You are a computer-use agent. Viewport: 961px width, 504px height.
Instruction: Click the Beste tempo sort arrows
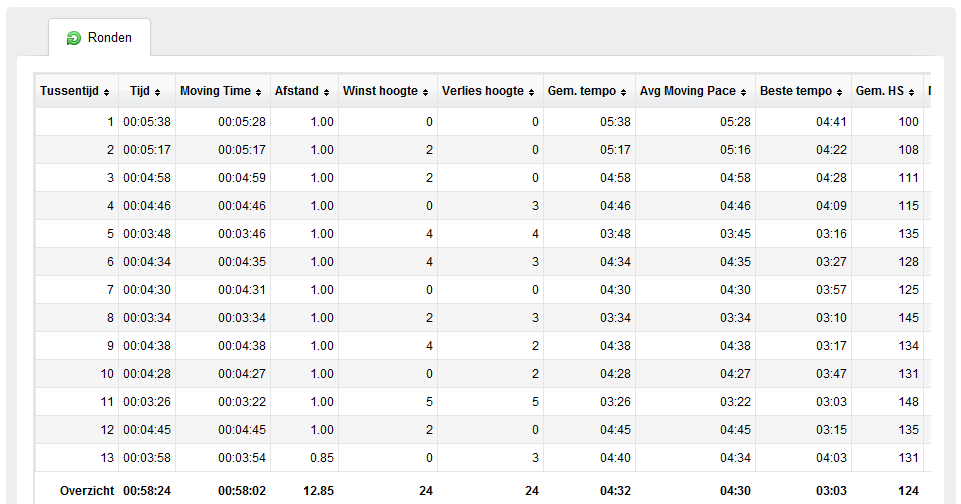[840, 92]
